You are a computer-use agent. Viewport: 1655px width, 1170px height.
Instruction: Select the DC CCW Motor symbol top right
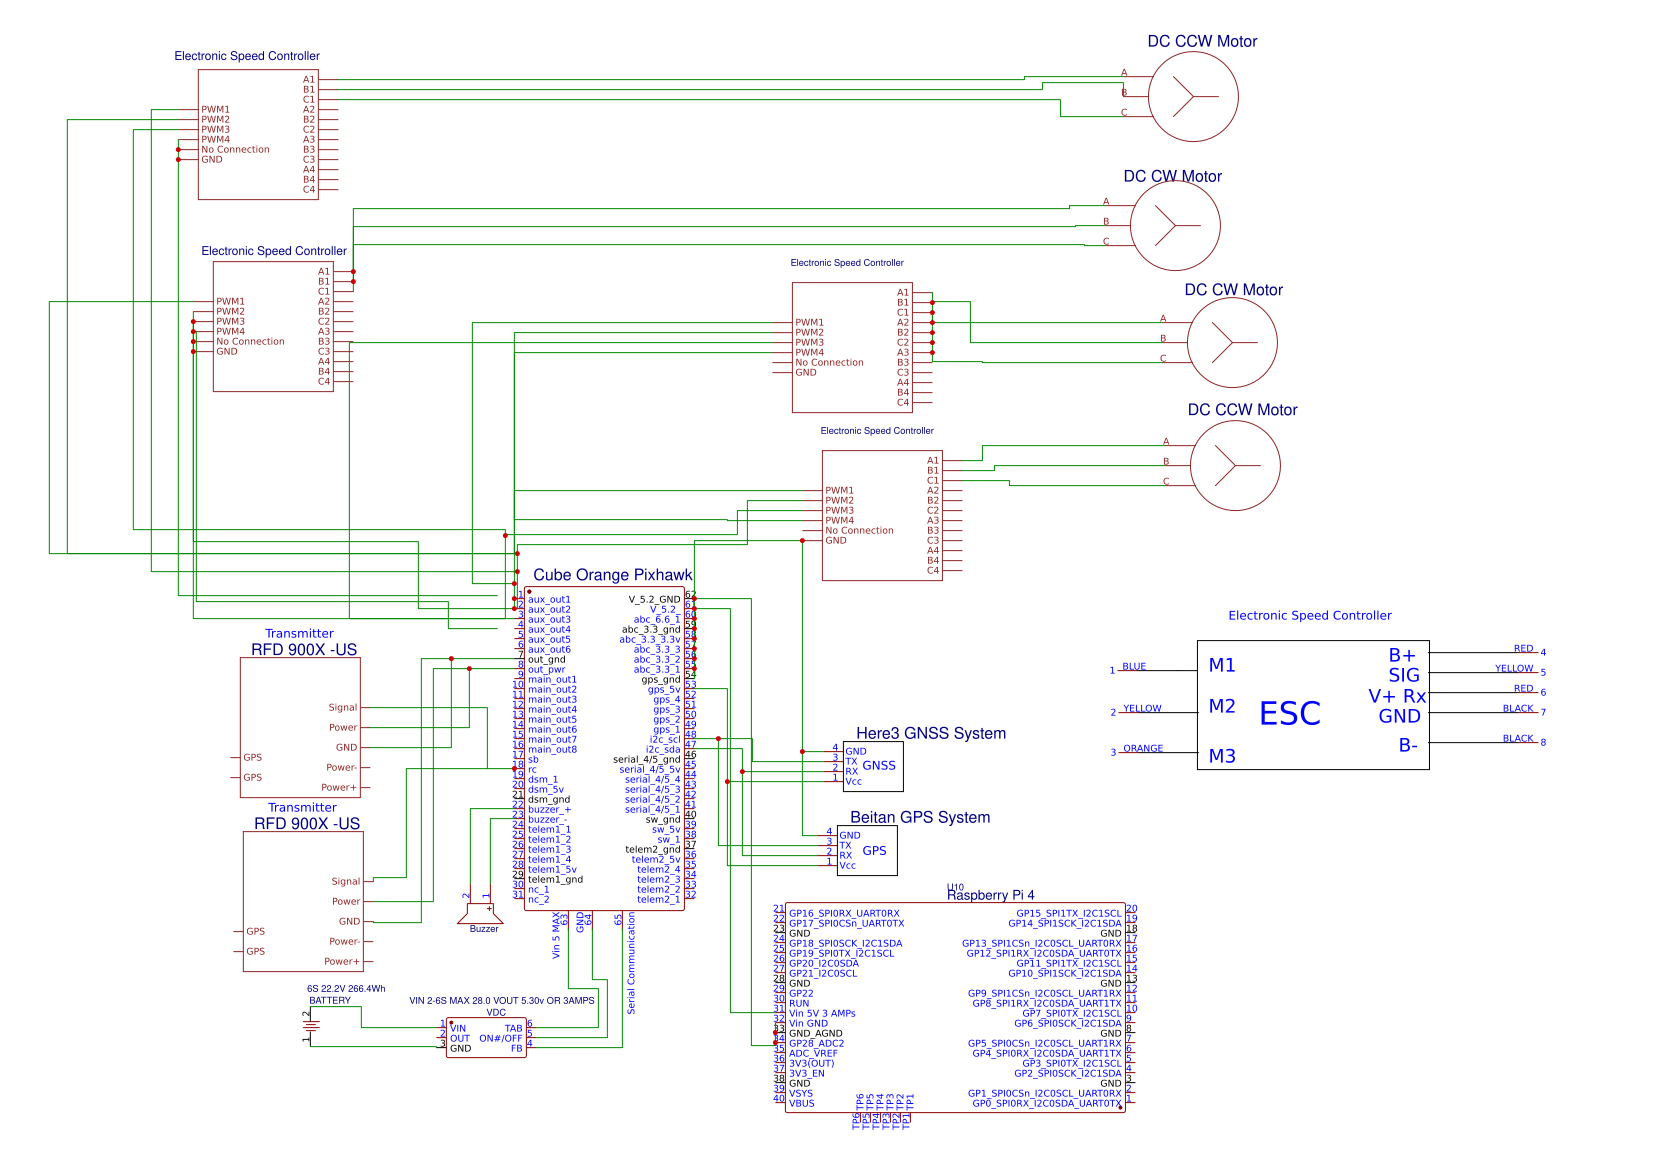[x=1193, y=96]
